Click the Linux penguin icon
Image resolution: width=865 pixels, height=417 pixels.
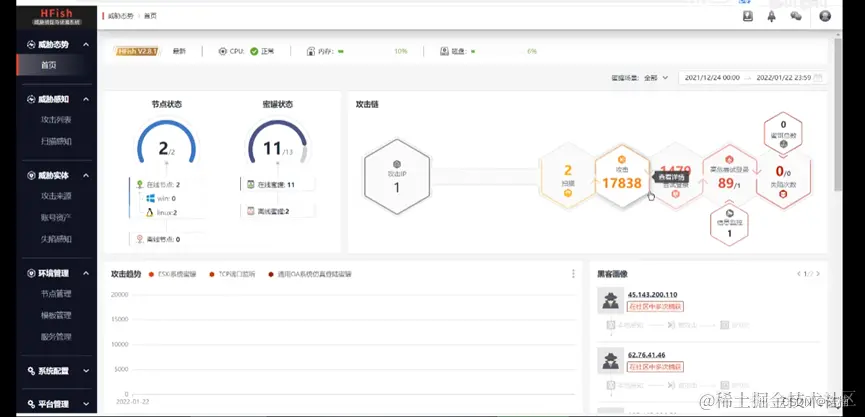(x=150, y=212)
